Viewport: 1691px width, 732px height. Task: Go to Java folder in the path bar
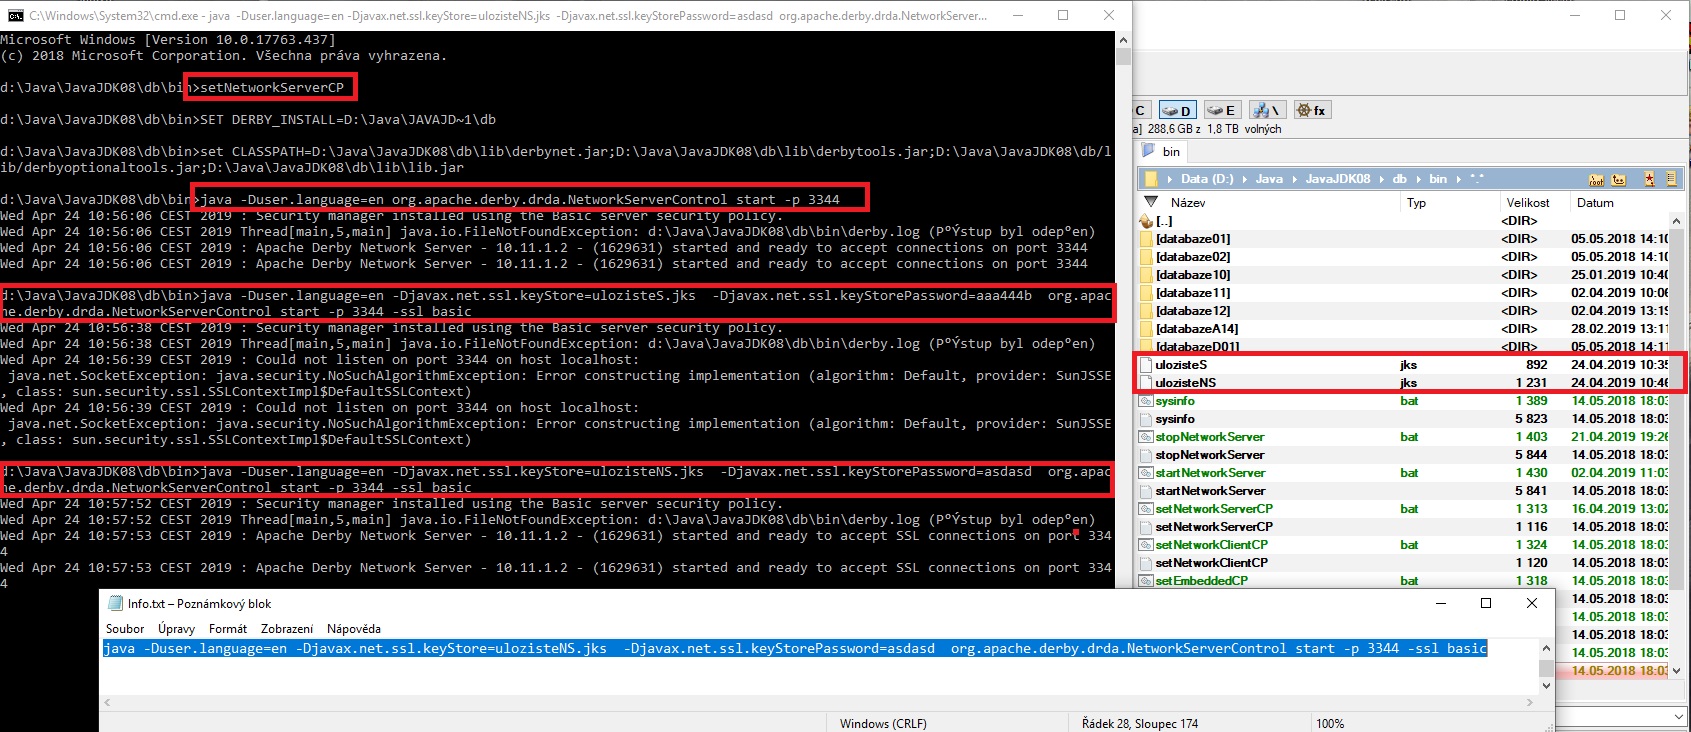pyautogui.click(x=1269, y=179)
